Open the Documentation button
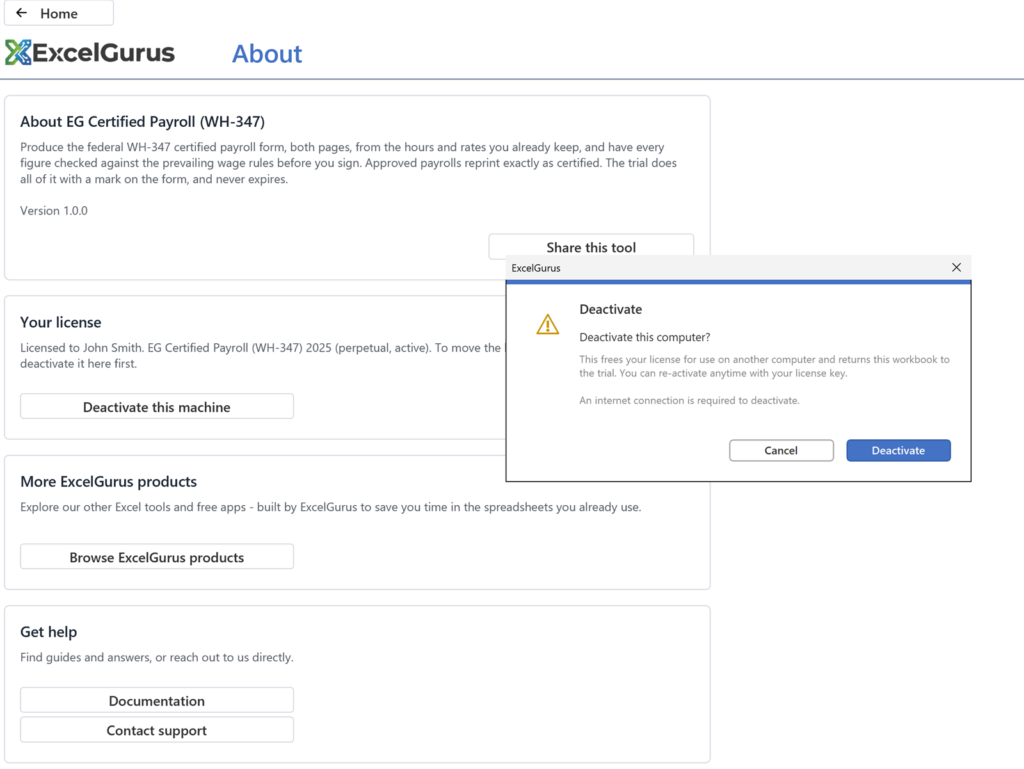The width and height of the screenshot is (1024, 769). click(x=157, y=700)
